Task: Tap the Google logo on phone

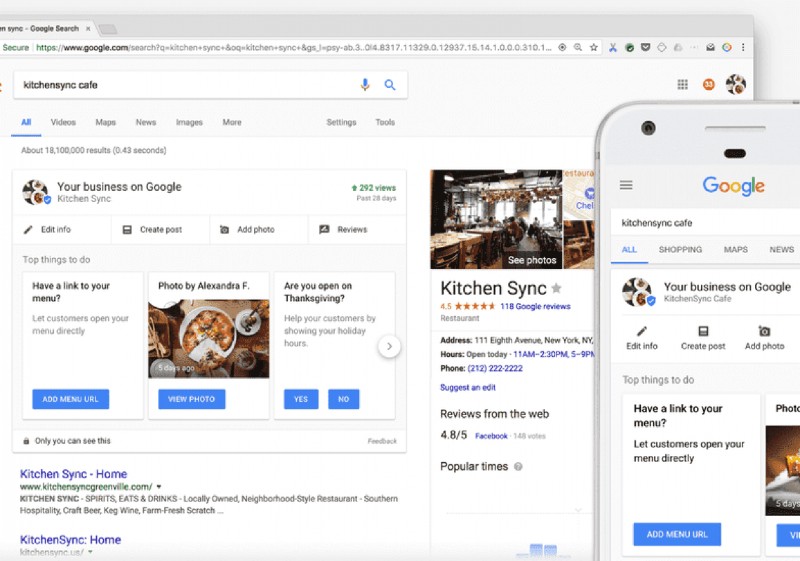Action: click(734, 186)
